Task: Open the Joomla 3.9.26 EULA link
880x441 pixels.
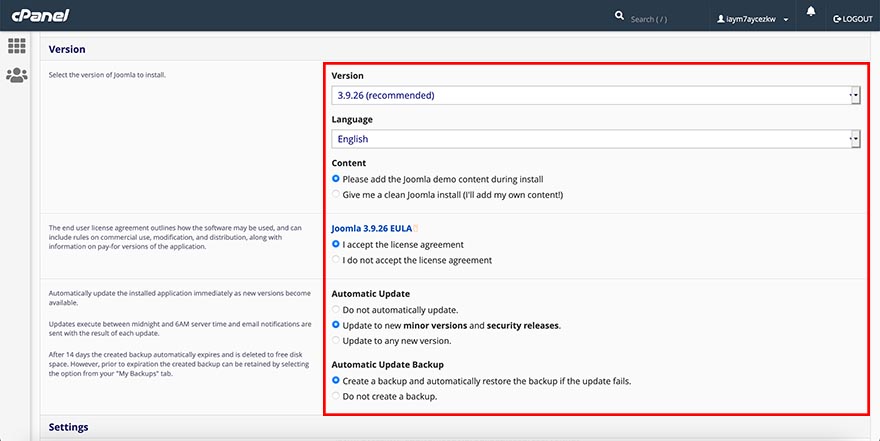Action: (x=372, y=228)
